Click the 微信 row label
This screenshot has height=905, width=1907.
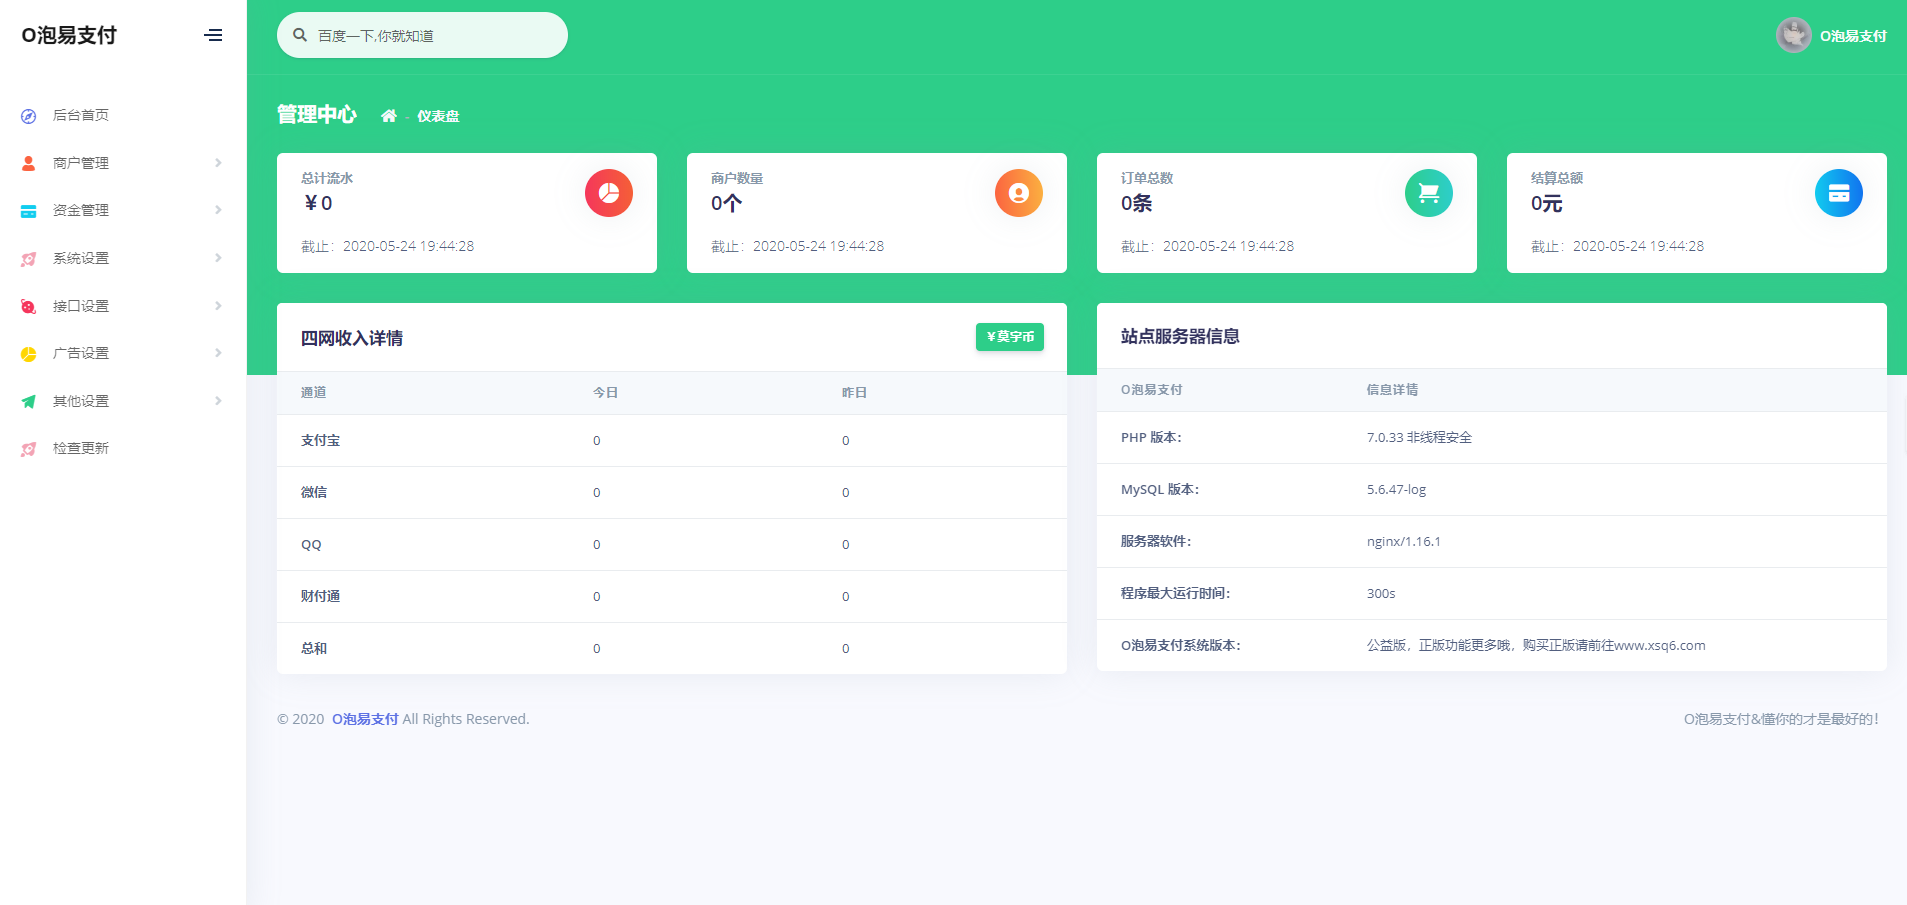[314, 492]
